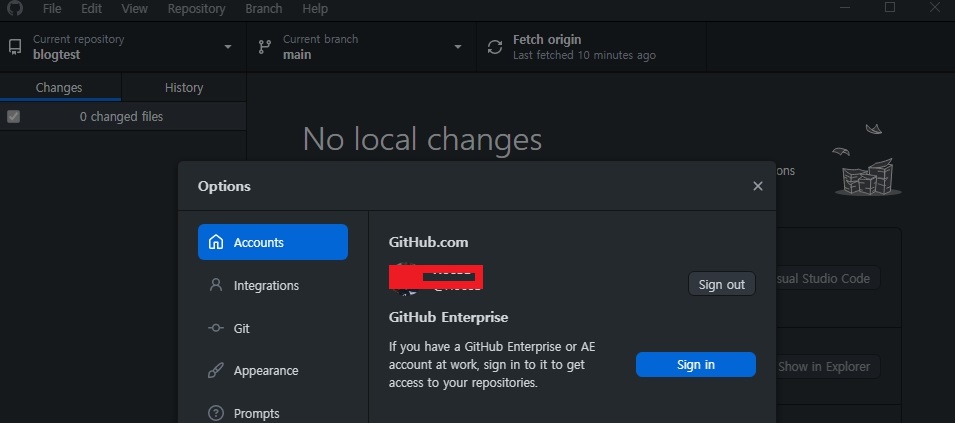Open the Repository menu
955x423 pixels.
(x=196, y=9)
